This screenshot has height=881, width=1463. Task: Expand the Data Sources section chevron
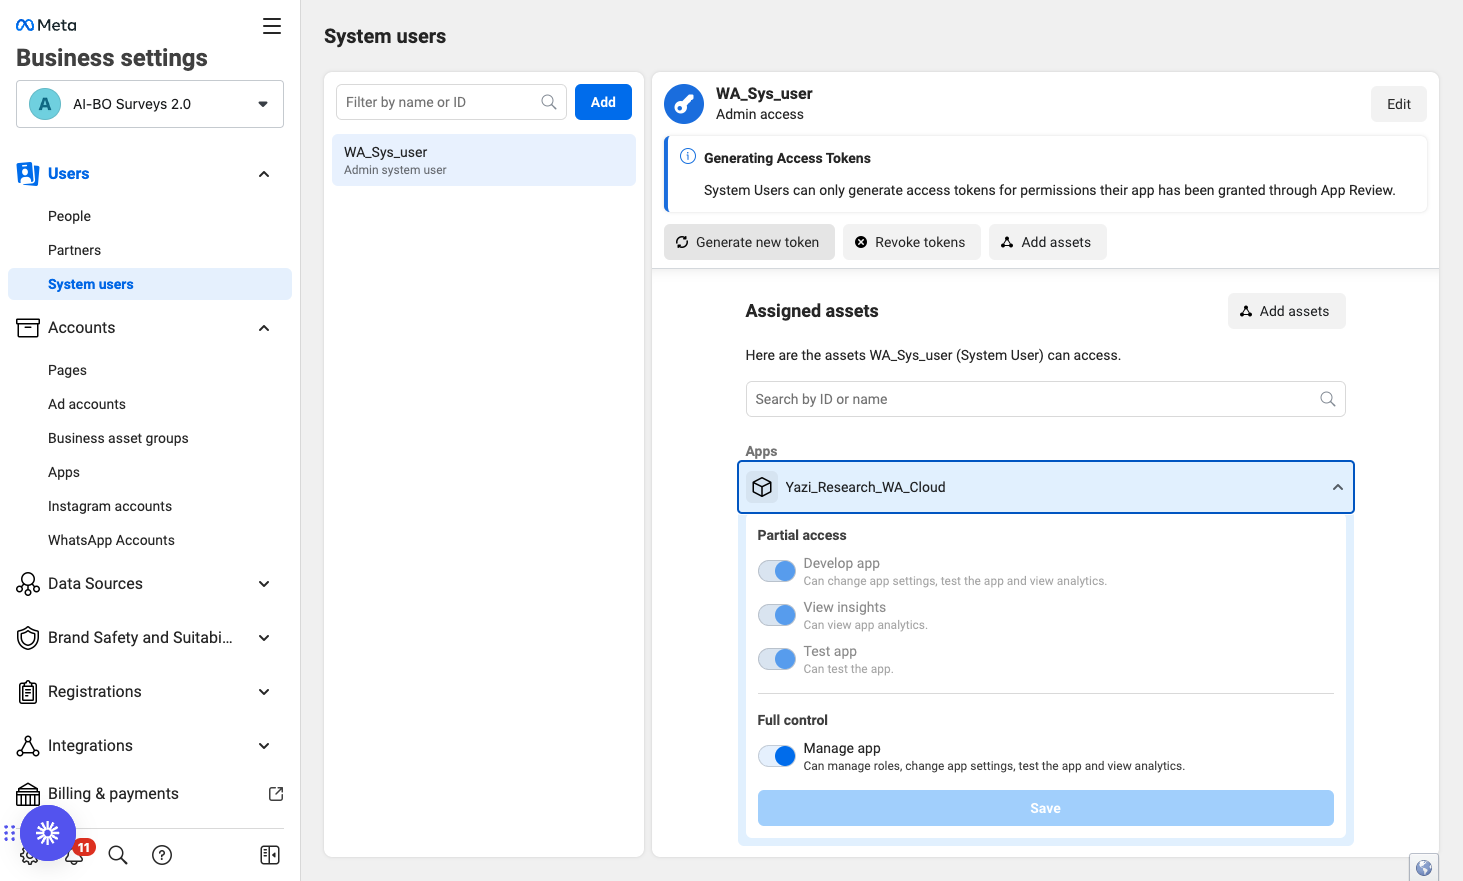[264, 584]
